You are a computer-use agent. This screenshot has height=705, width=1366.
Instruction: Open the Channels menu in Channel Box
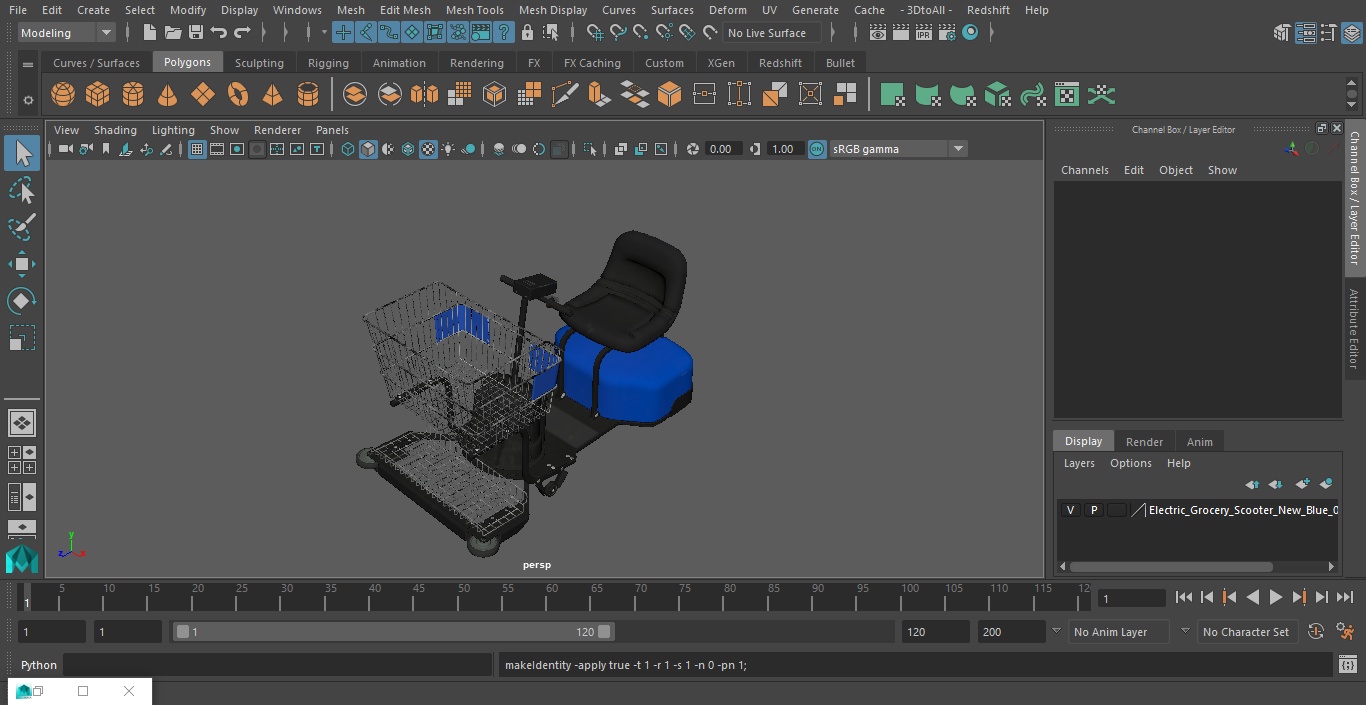click(x=1085, y=170)
